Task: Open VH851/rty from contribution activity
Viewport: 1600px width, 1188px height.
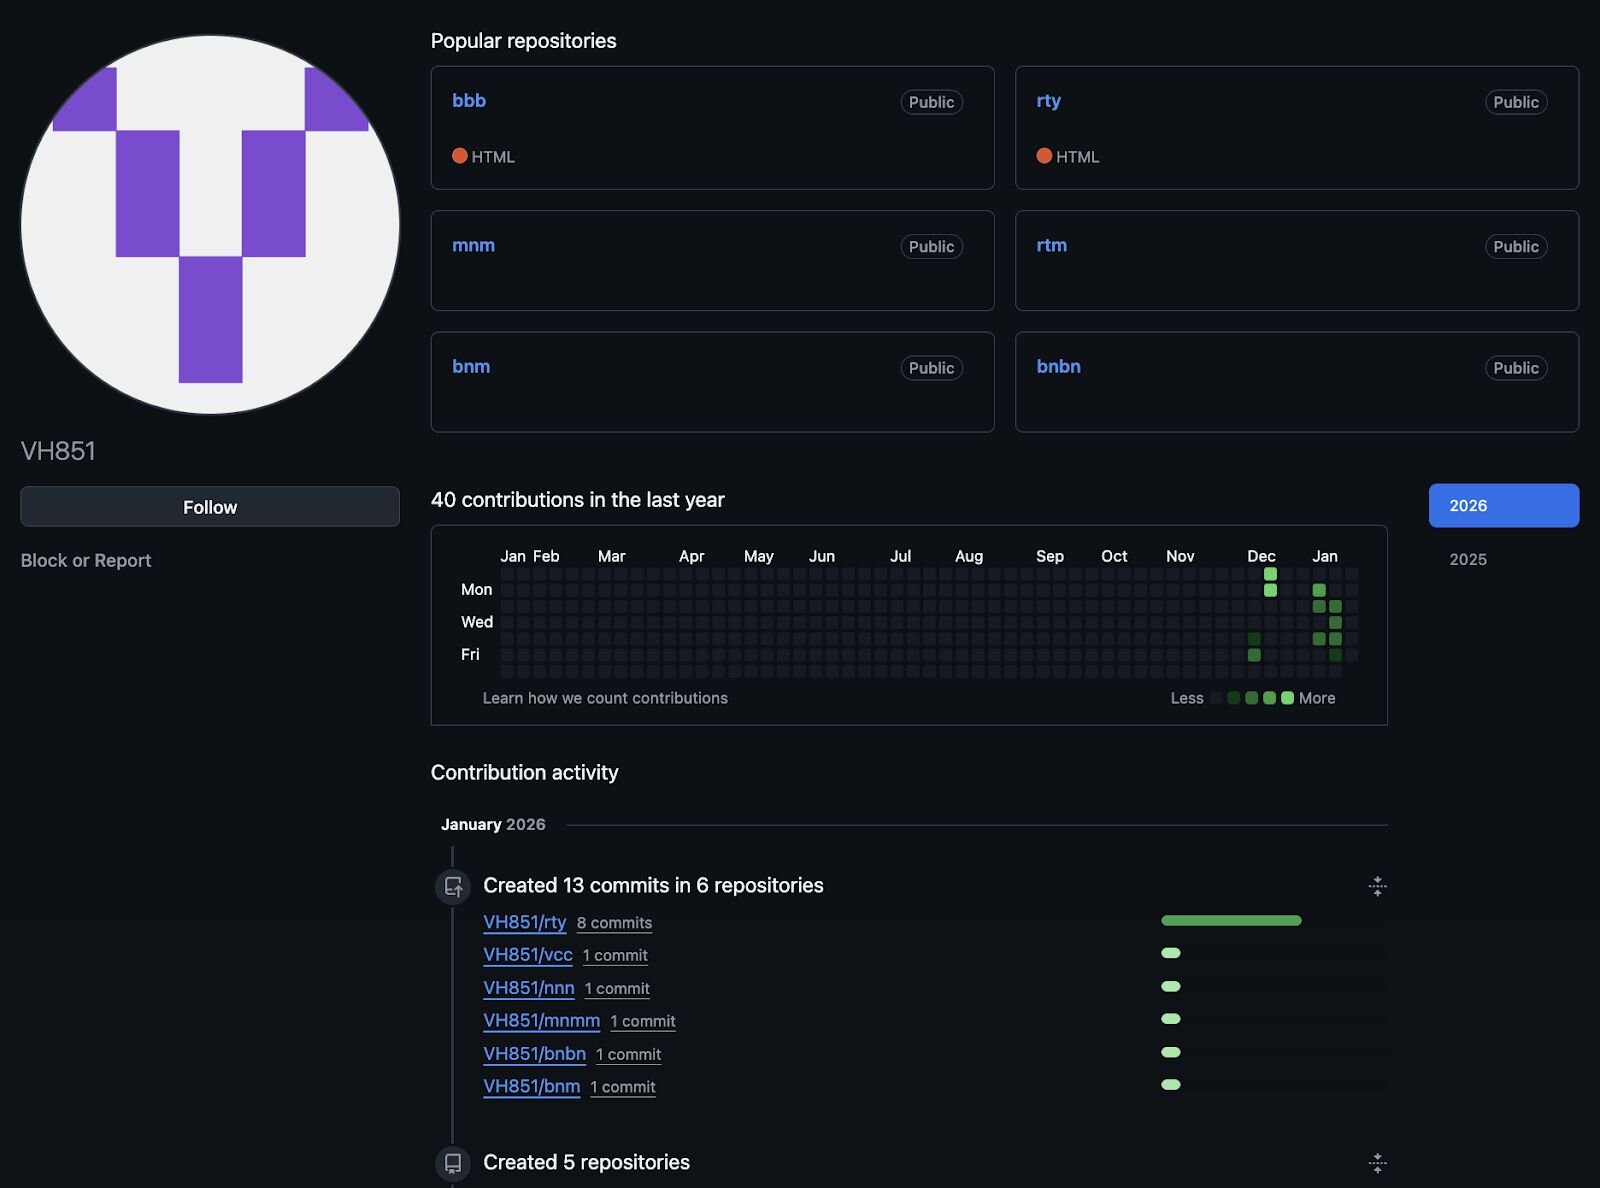Action: (x=525, y=922)
